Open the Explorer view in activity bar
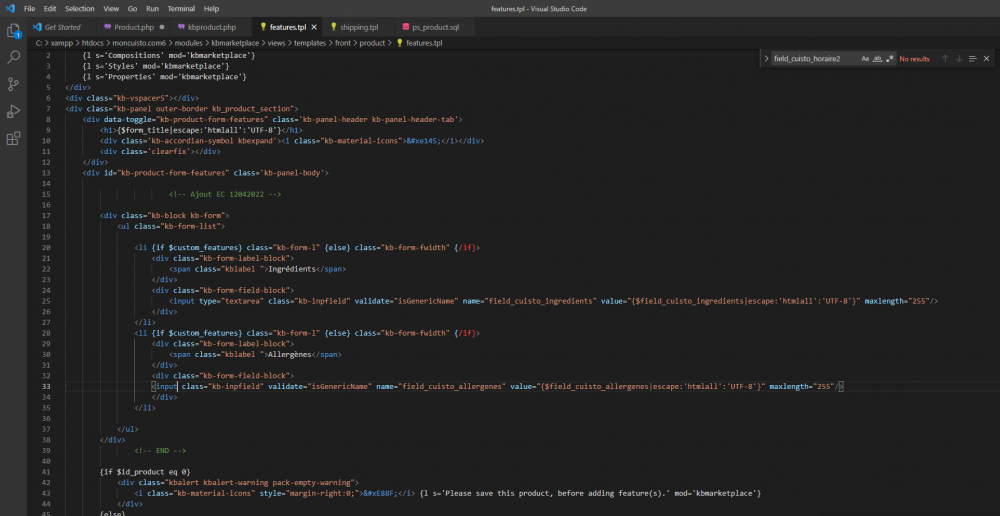 click(x=14, y=32)
